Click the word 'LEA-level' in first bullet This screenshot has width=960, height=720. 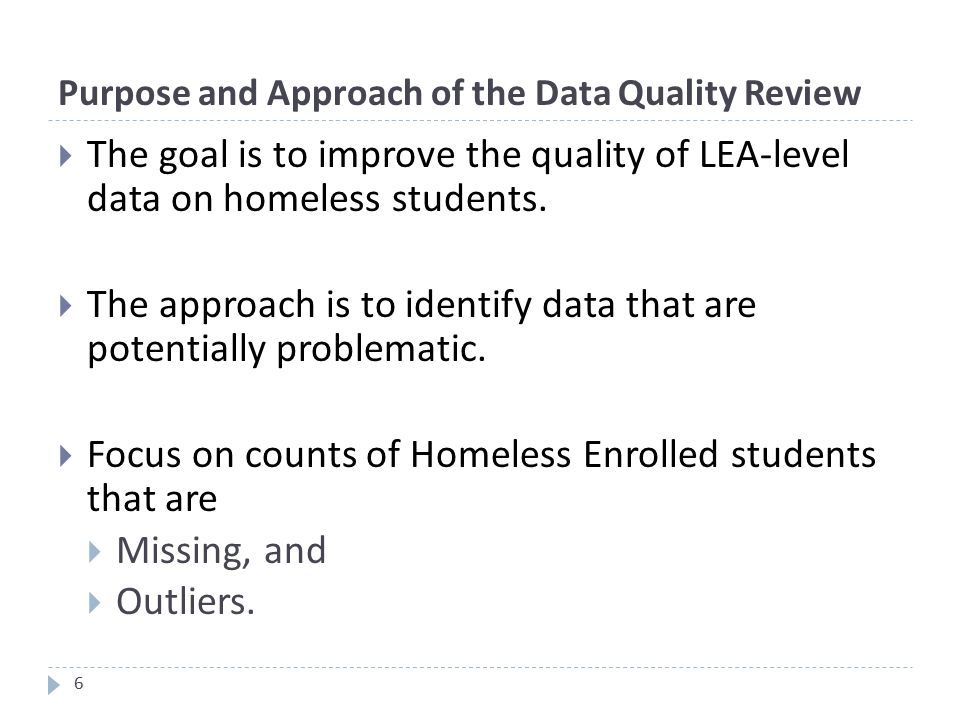point(774,154)
